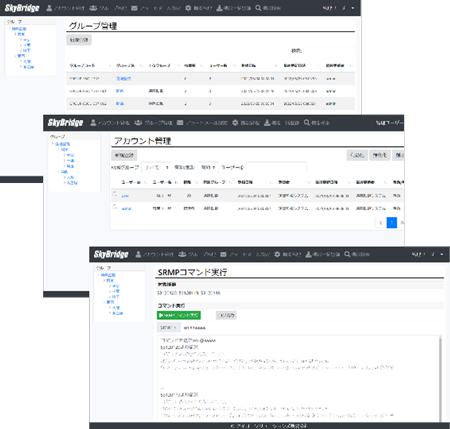Click the search magnifier icon in top window
This screenshot has height=429, width=450.
point(258,8)
